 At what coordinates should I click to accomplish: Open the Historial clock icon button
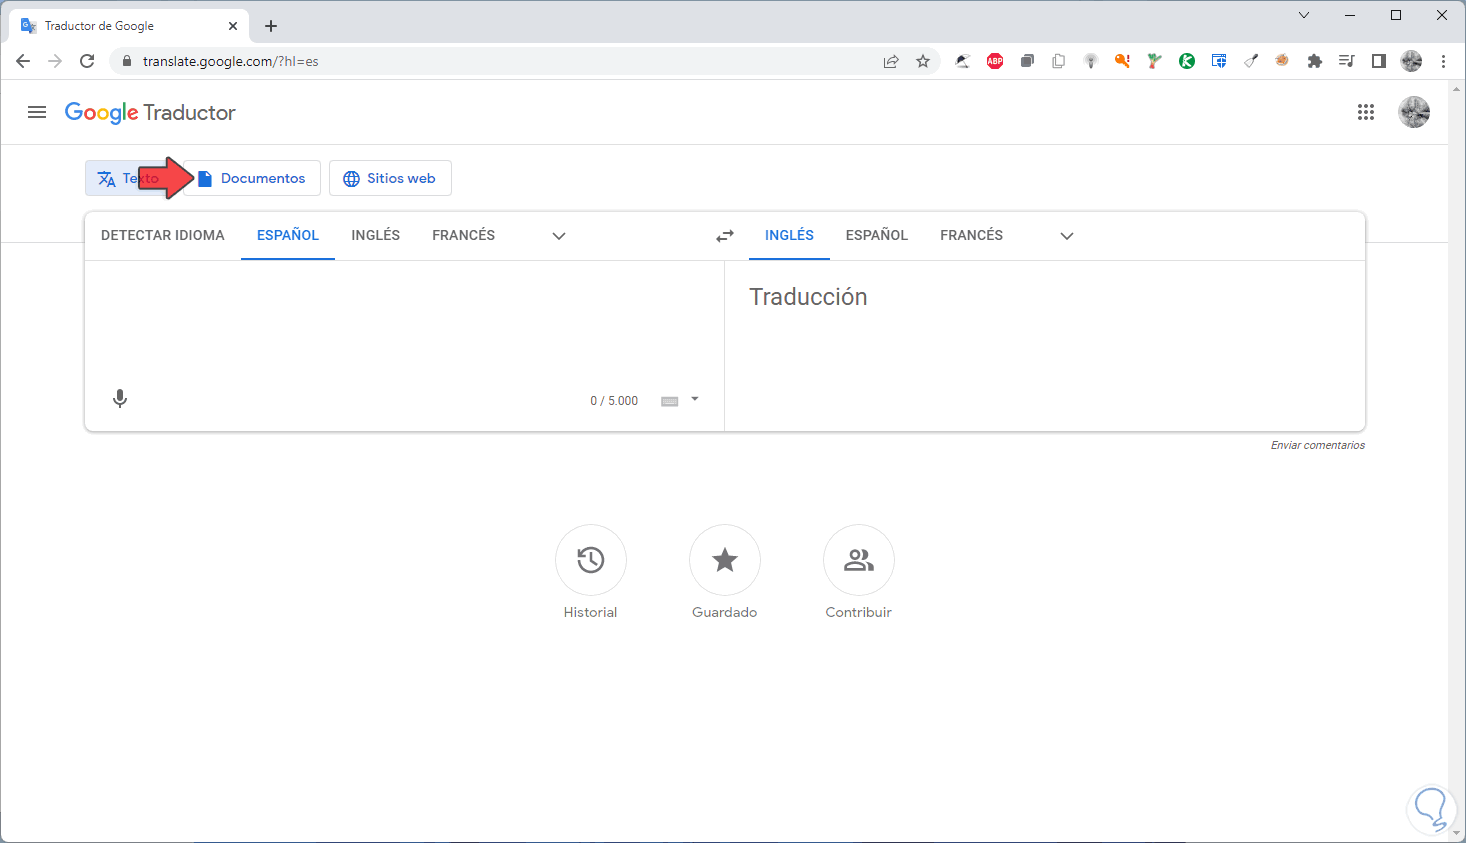tap(591, 560)
